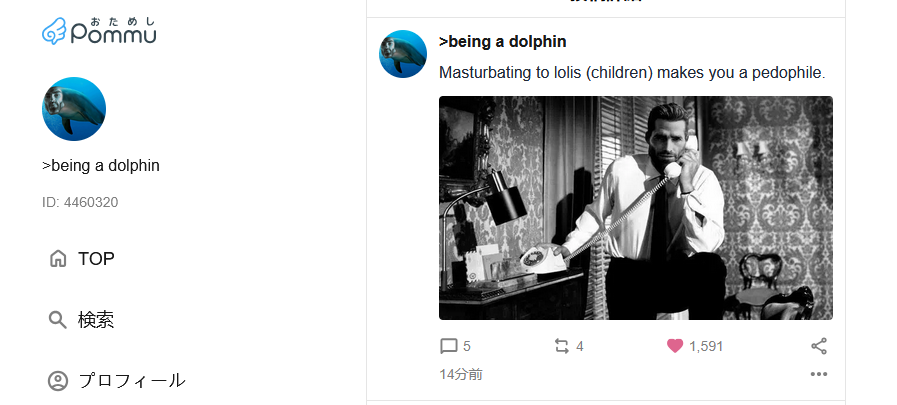The width and height of the screenshot is (897, 405).
Task: Select the TOP menu label
Action: click(x=96, y=259)
